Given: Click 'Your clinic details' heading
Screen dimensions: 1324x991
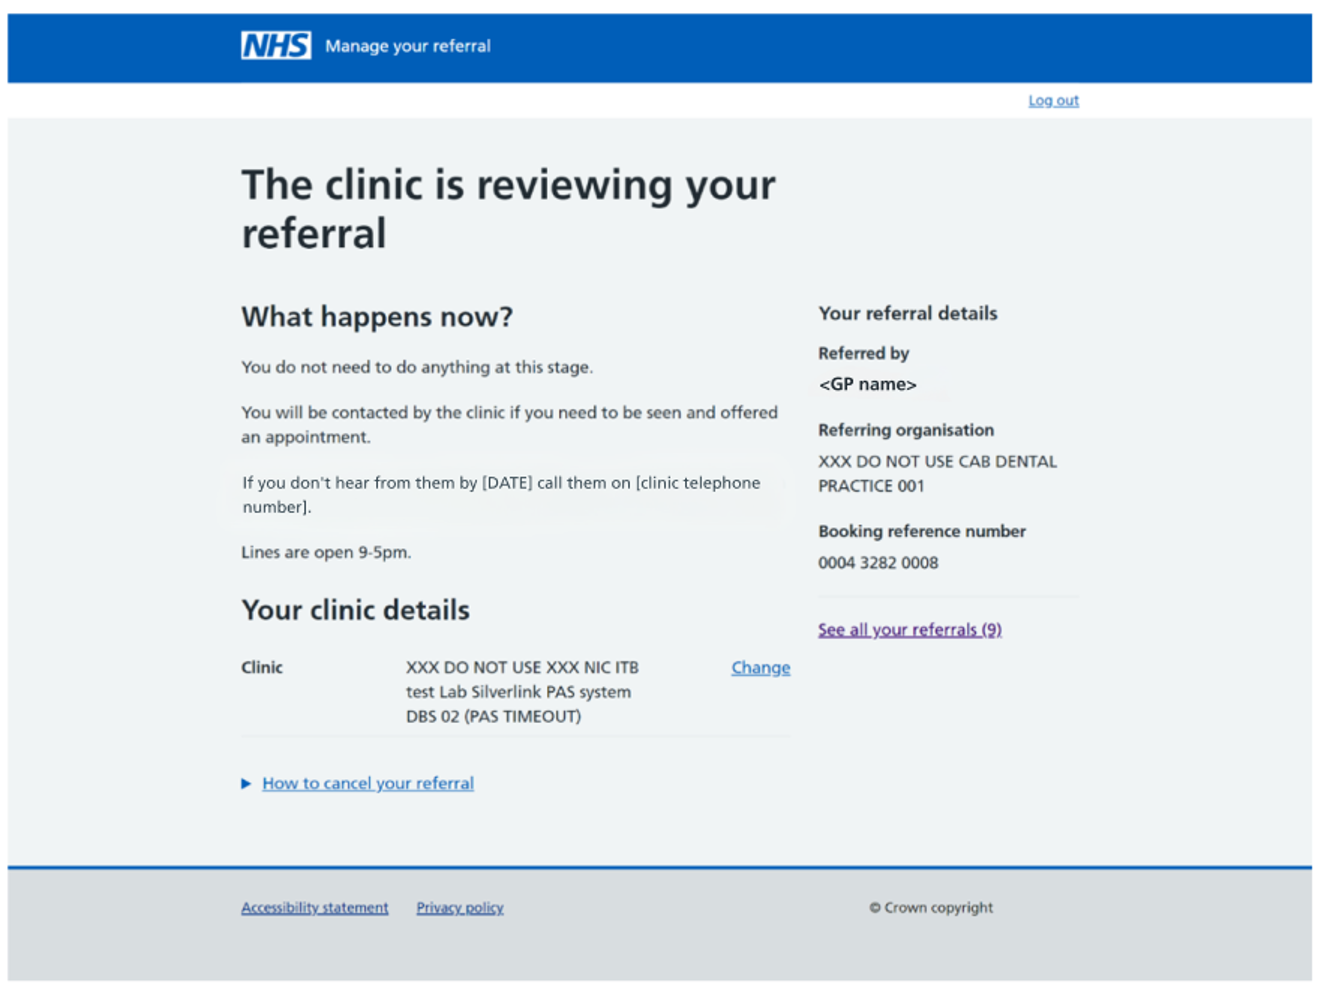Looking at the screenshot, I should click(x=355, y=610).
